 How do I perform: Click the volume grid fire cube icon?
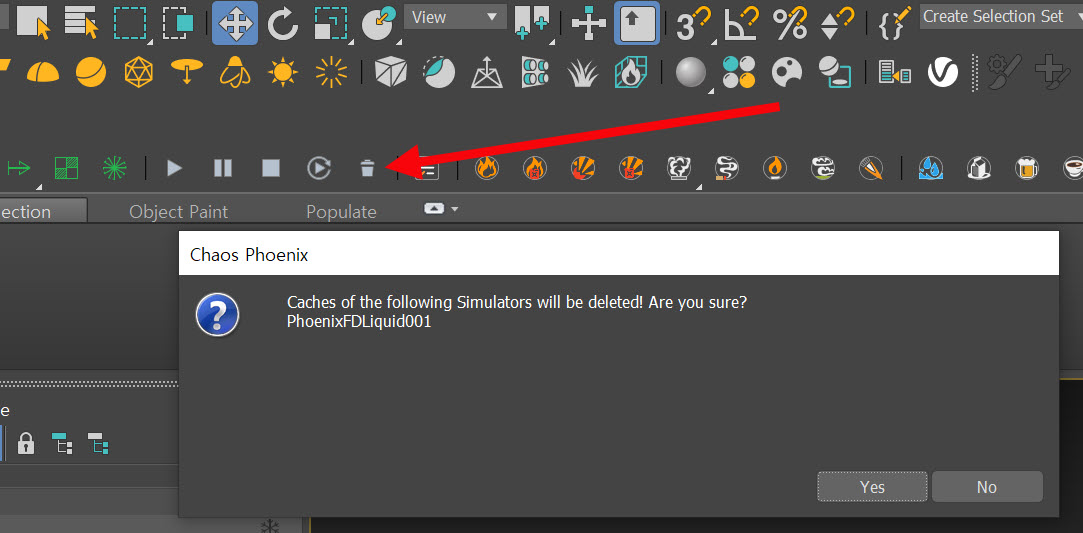[629, 72]
